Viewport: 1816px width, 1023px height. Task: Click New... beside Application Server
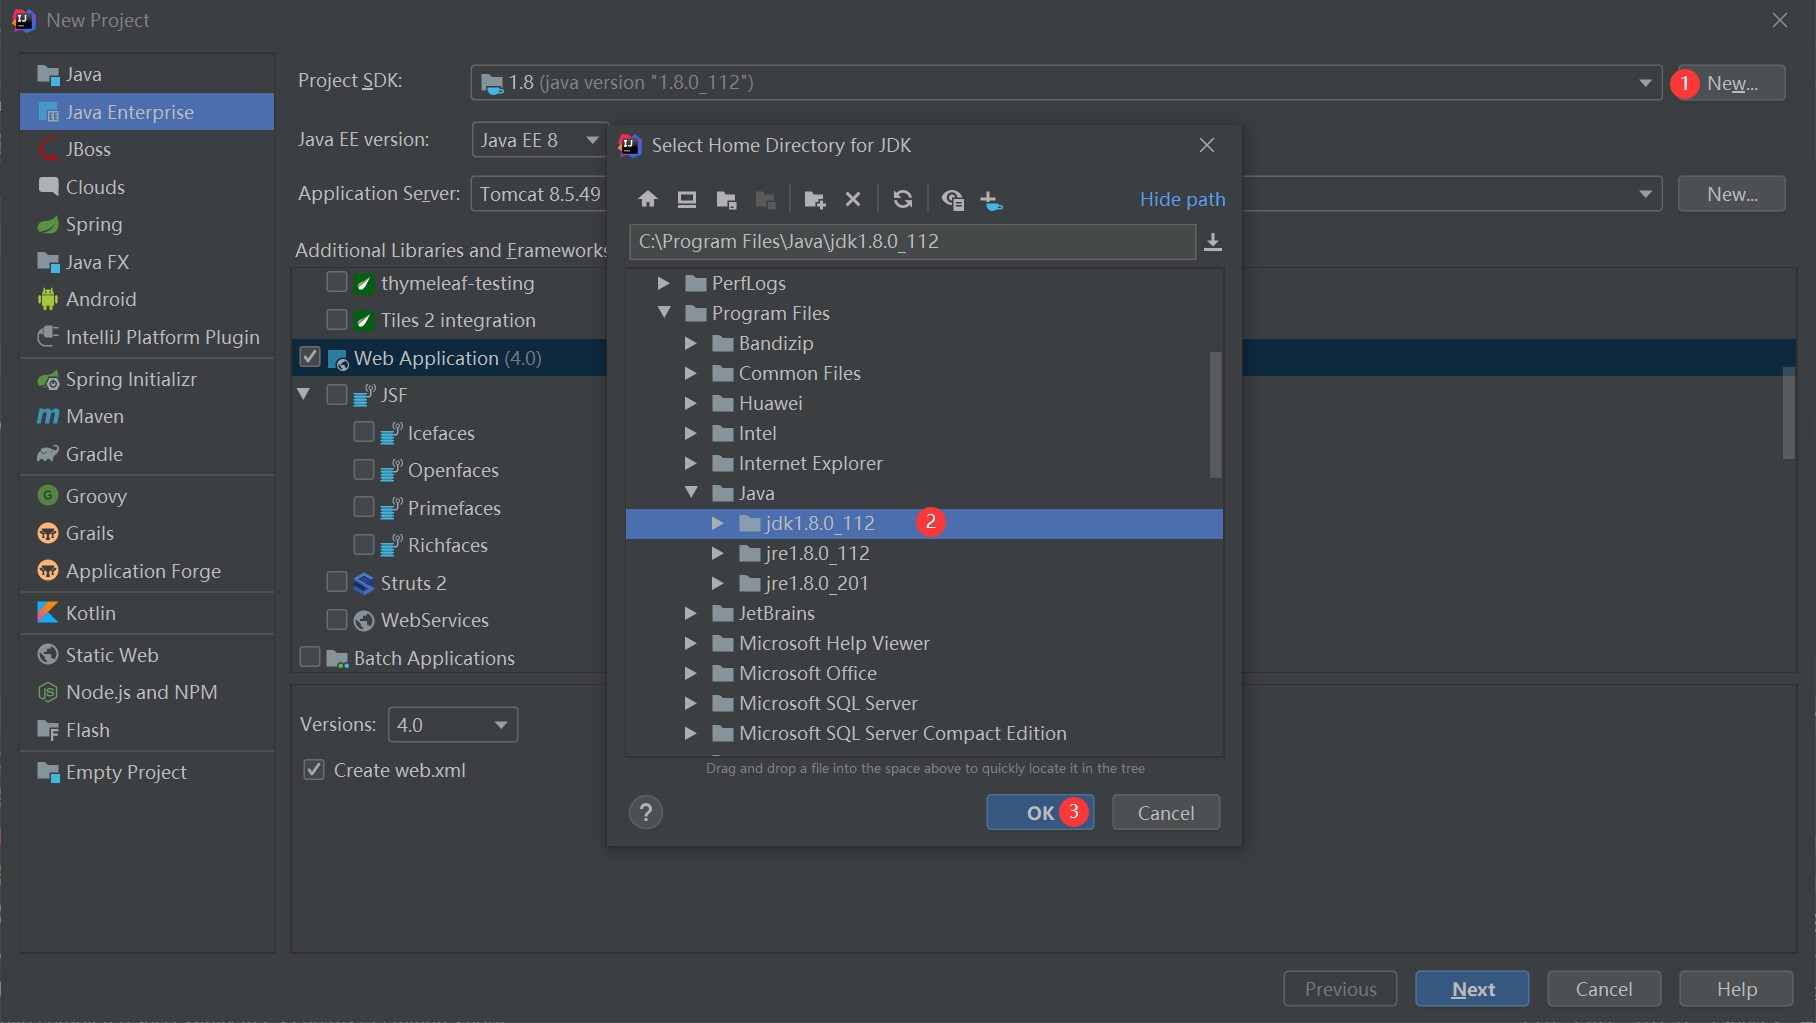click(x=1732, y=194)
